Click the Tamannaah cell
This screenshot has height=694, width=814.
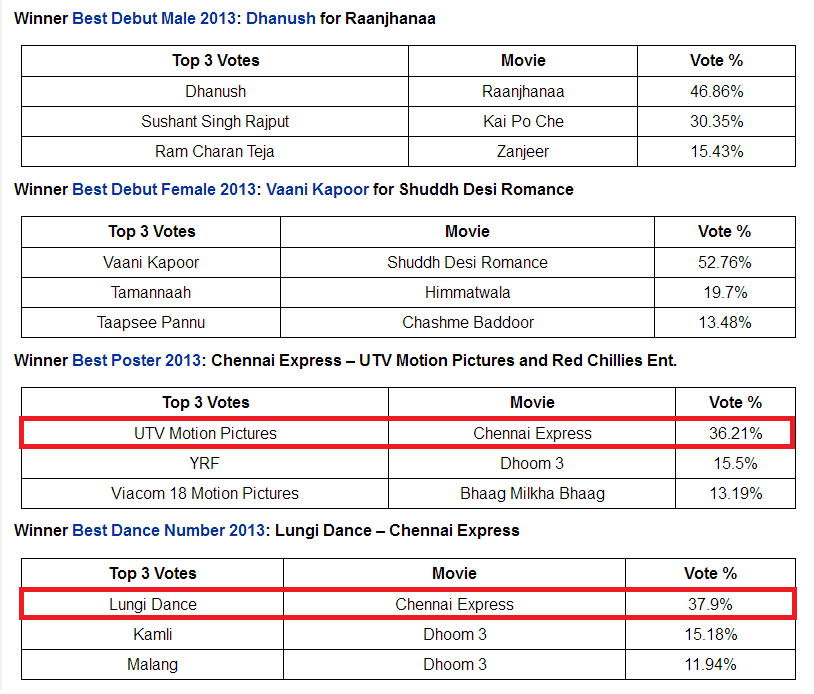151,292
